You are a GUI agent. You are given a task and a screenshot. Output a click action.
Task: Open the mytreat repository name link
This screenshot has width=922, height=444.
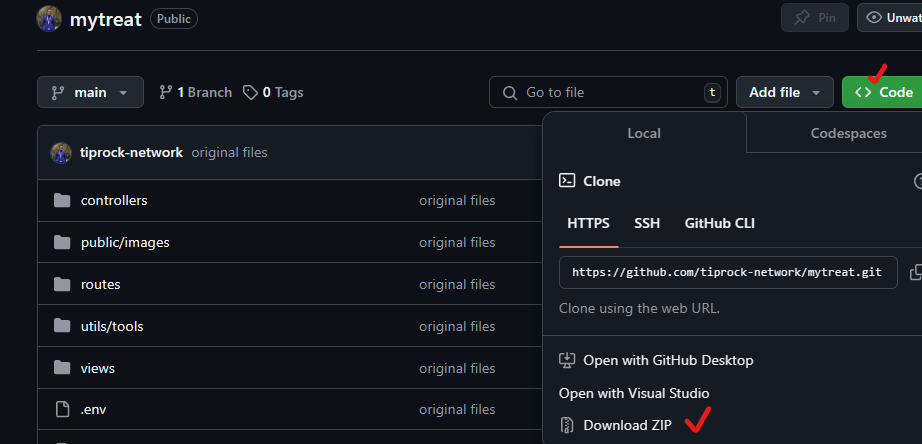pyautogui.click(x=106, y=19)
